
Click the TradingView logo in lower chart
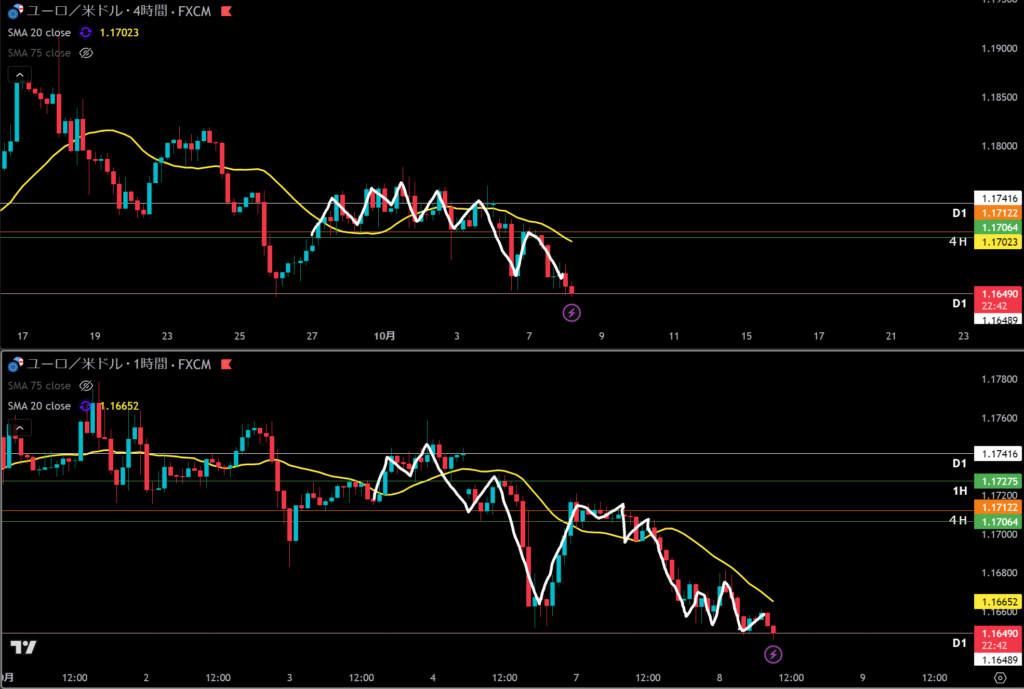[24, 647]
